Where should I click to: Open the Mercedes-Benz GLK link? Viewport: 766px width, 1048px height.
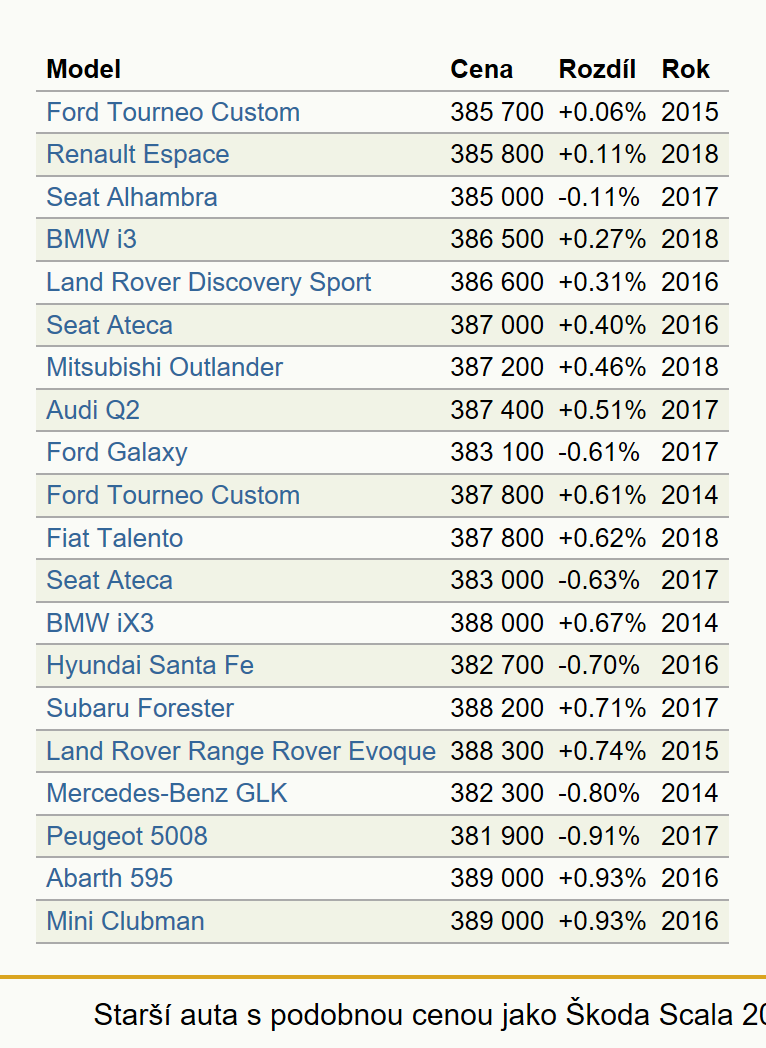(166, 793)
